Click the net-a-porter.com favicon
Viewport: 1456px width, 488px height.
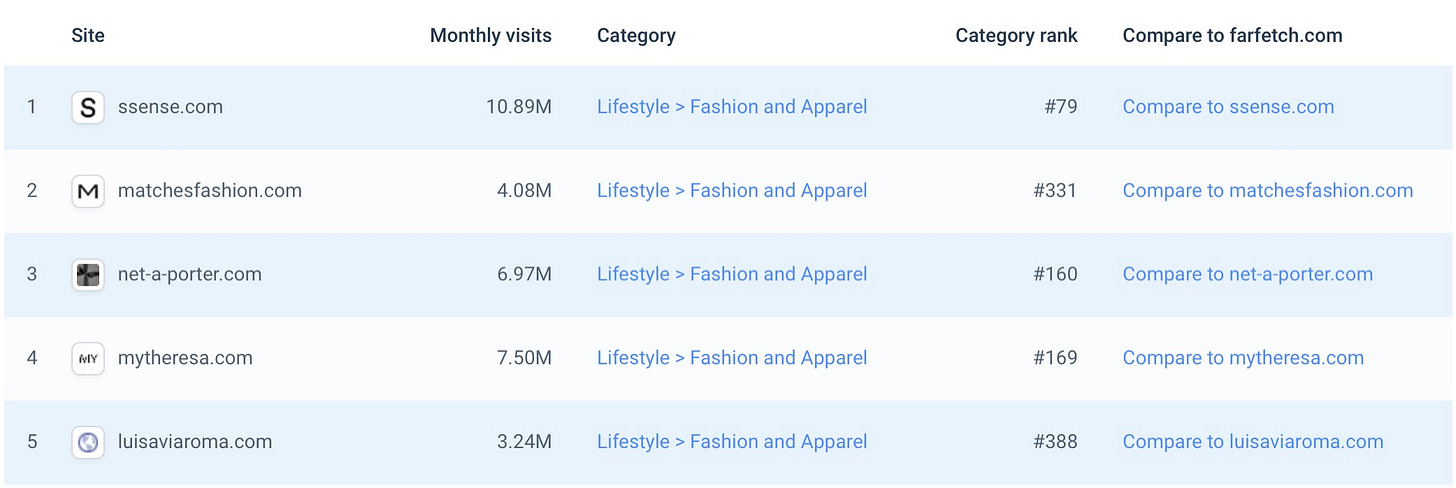click(88, 274)
